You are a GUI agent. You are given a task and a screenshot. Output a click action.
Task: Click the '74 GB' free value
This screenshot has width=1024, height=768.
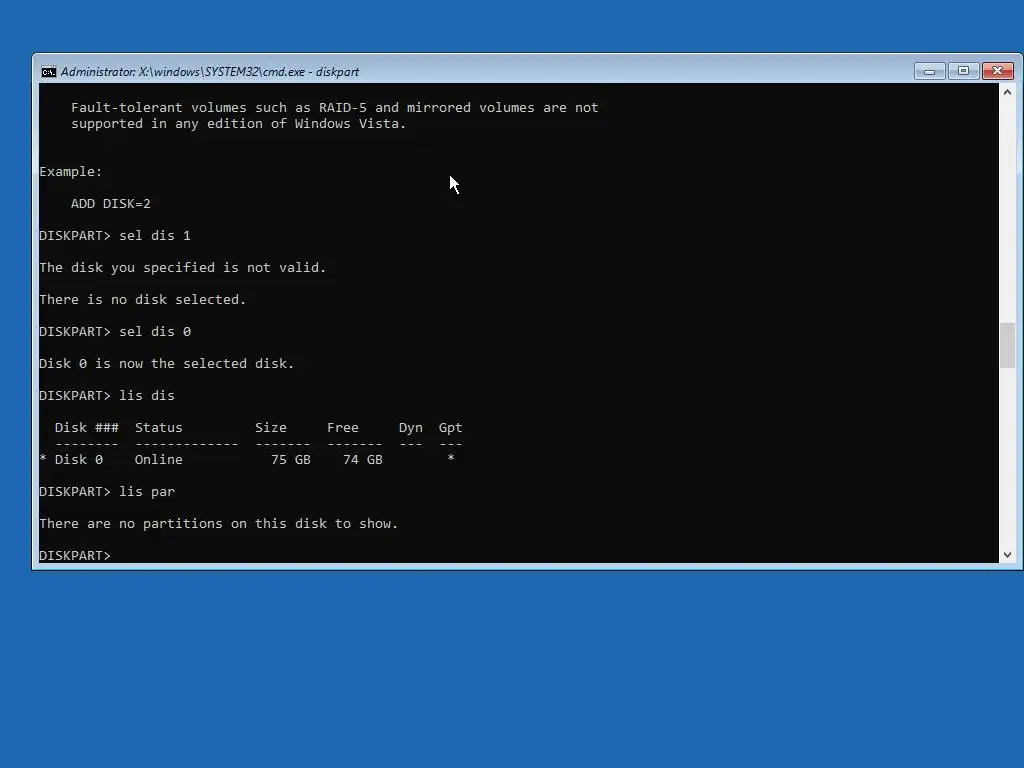pyautogui.click(x=362, y=460)
